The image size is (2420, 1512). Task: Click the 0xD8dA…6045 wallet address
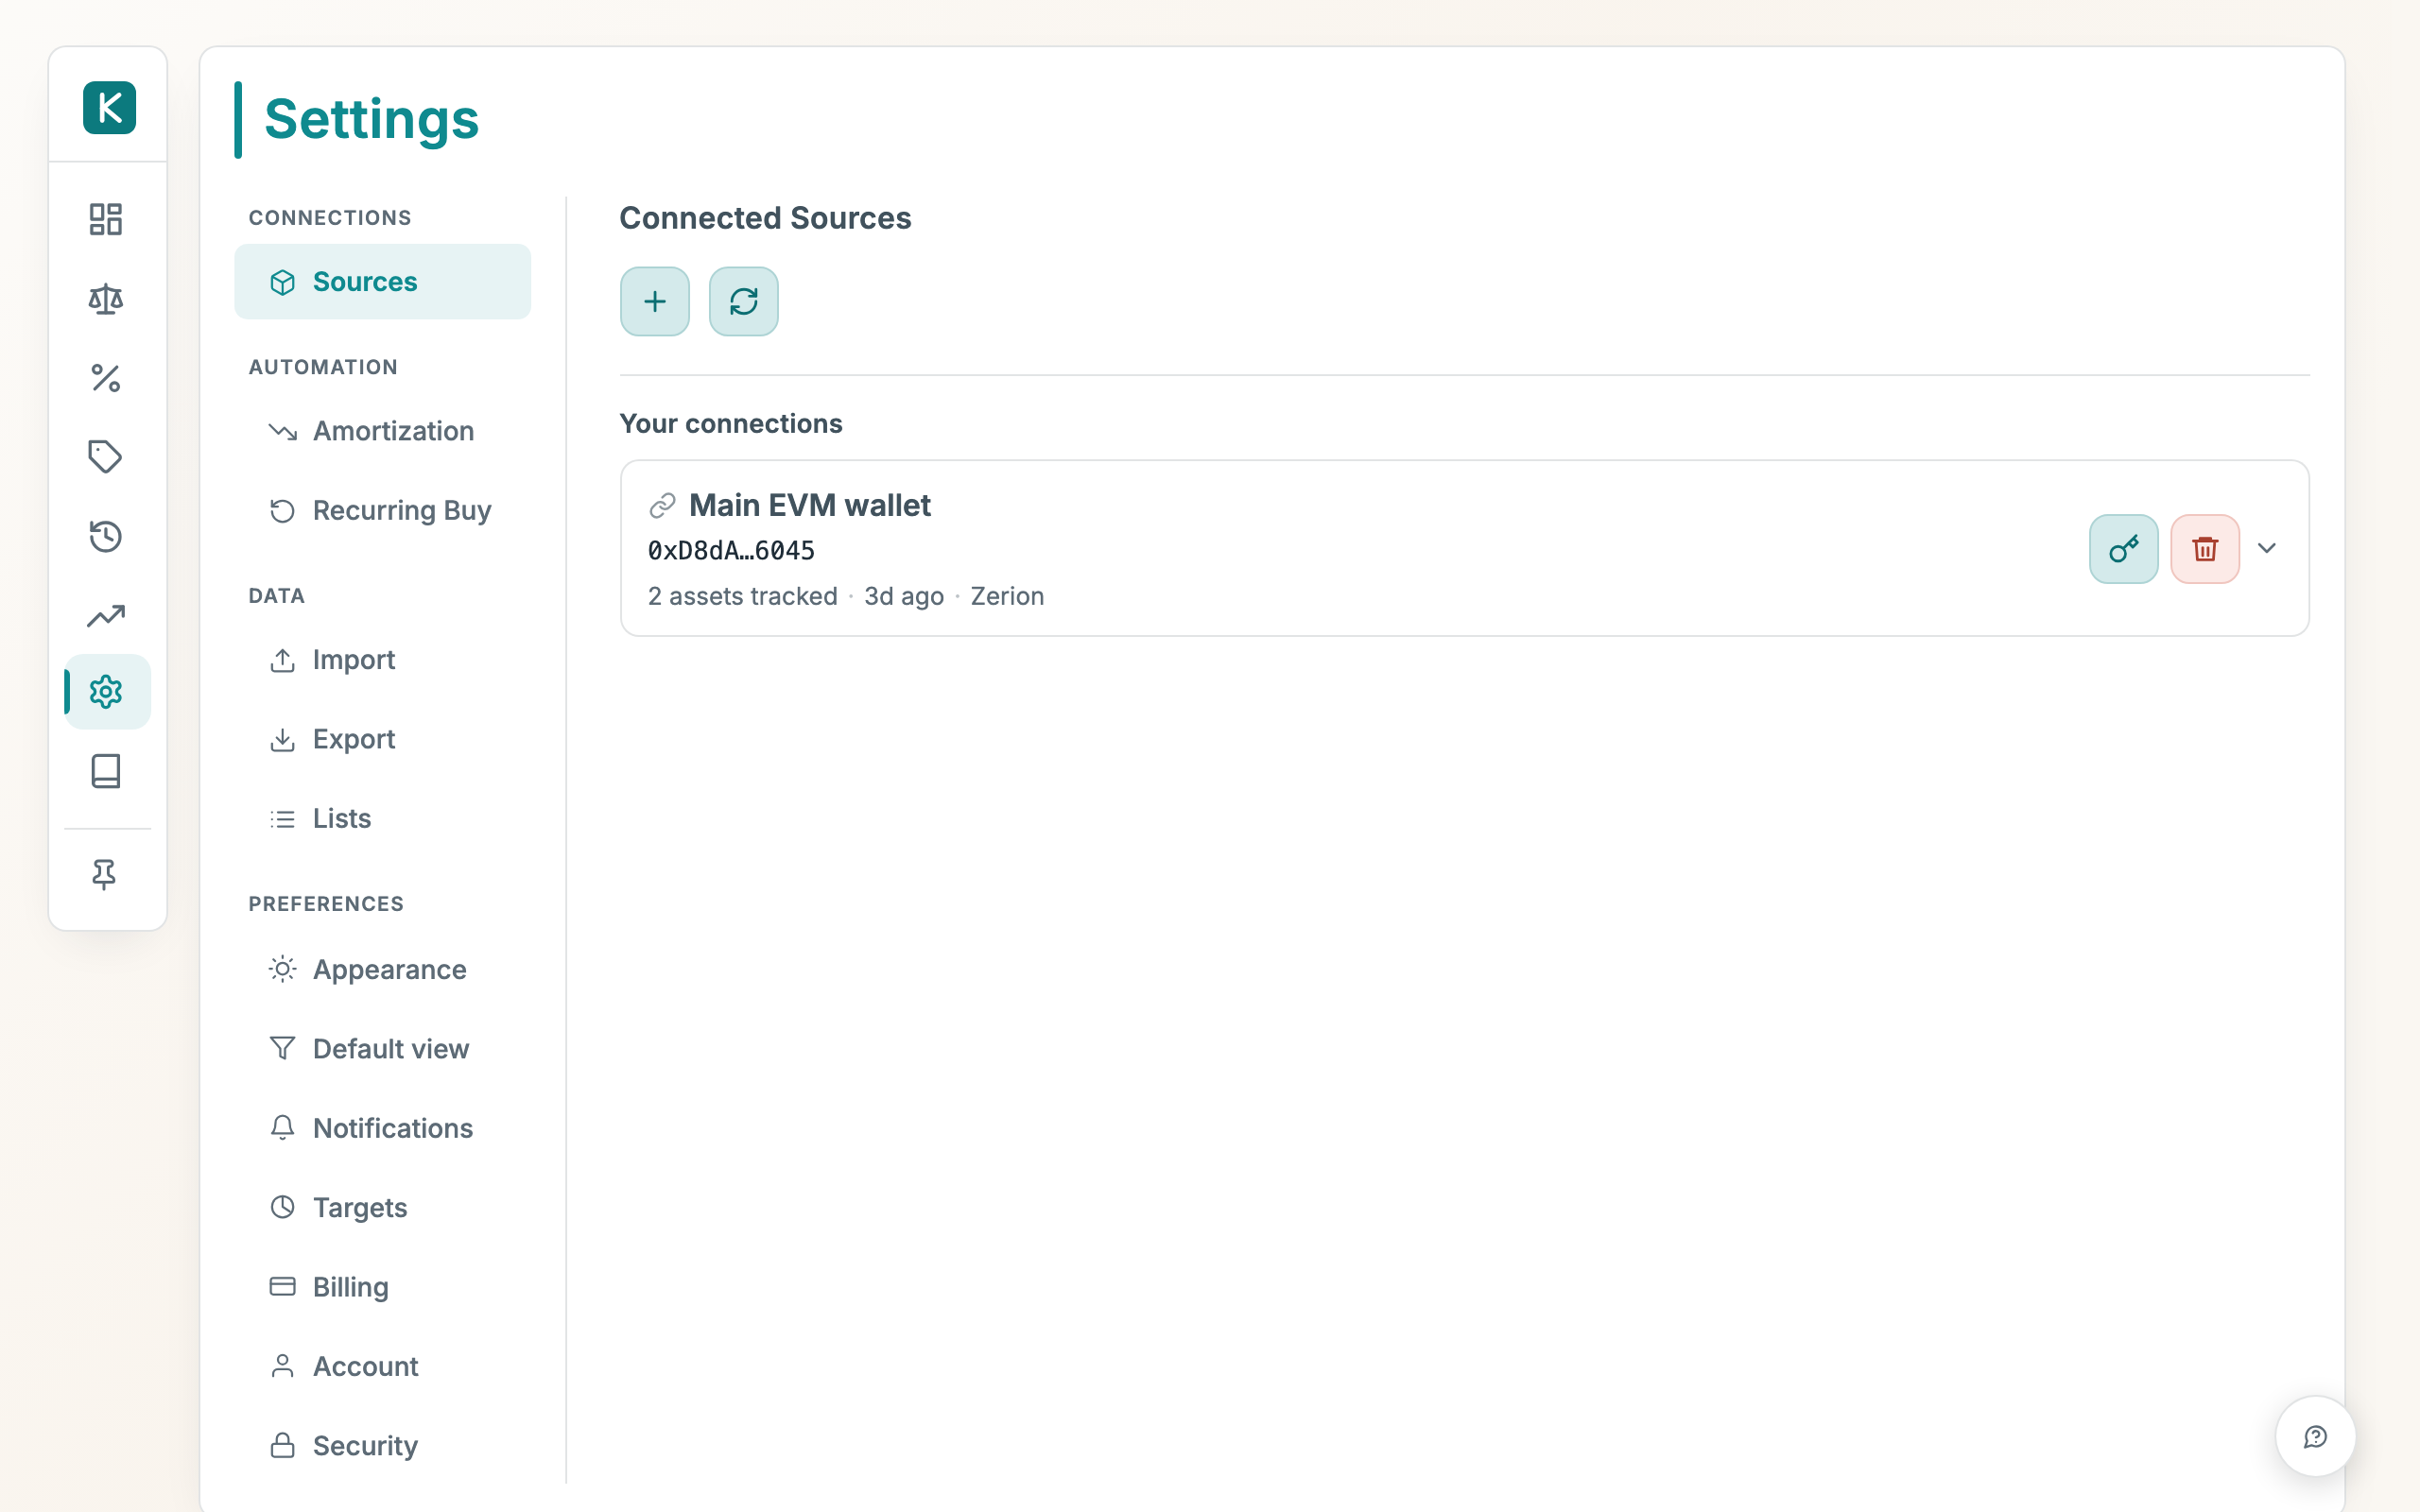pos(731,550)
